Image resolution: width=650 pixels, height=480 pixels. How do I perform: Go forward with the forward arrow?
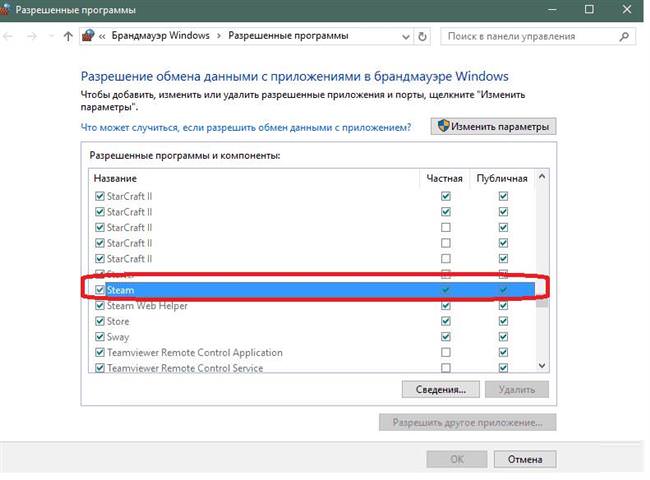pos(32,36)
